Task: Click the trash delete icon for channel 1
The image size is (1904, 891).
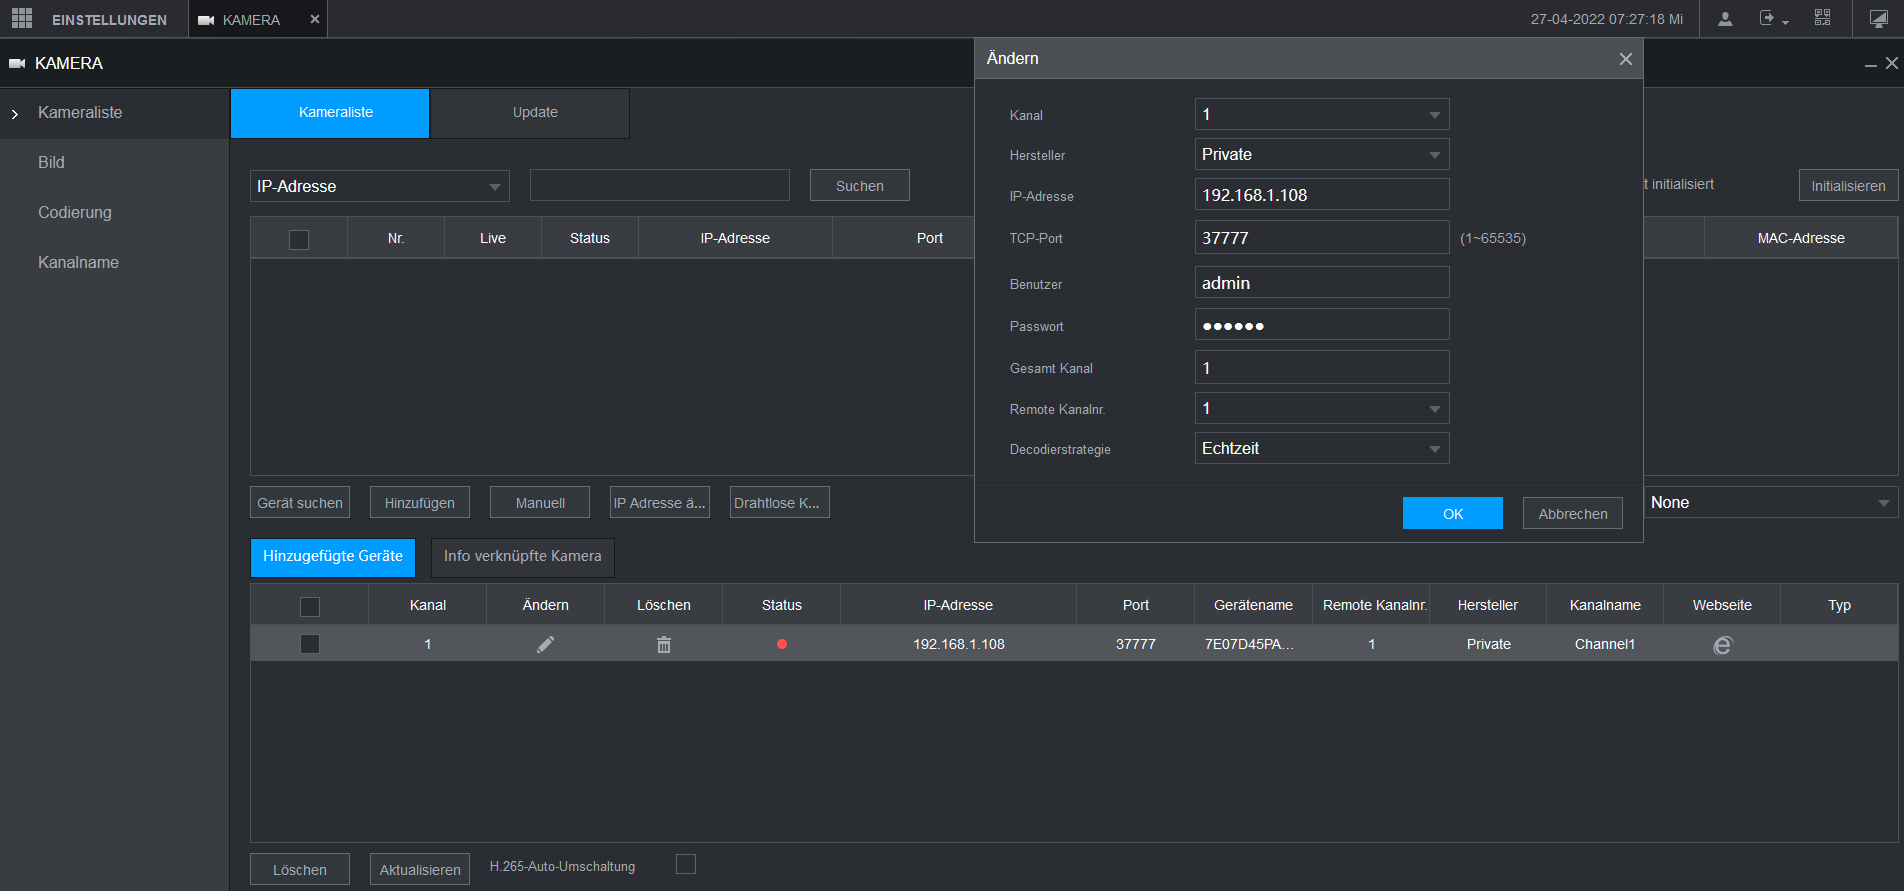Action: point(663,645)
